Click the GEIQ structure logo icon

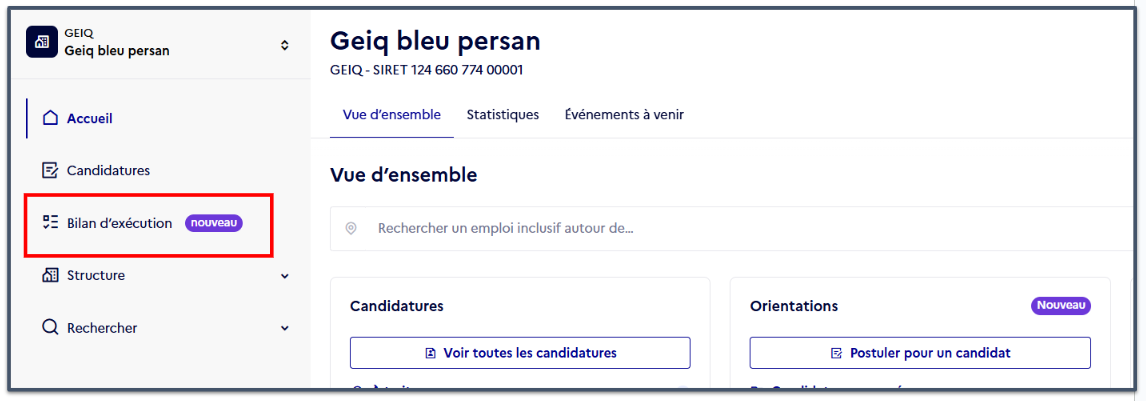42,42
